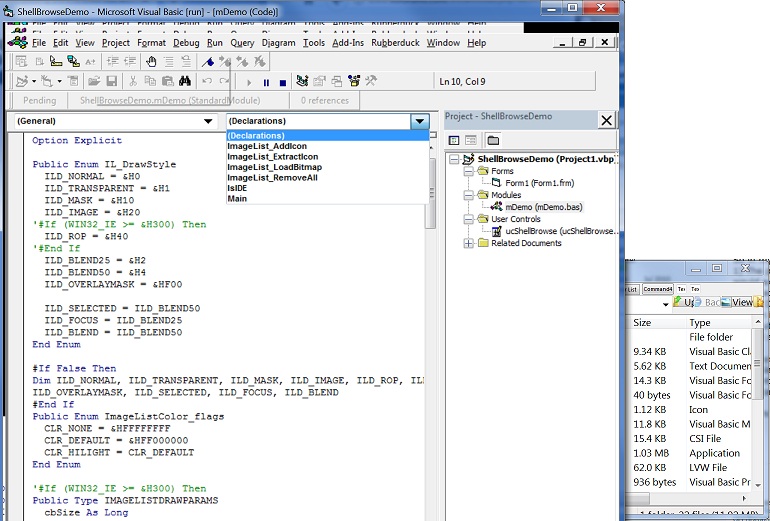Viewport: 770px width, 521px height.
Task: Click the Paste clipboard icon
Action: pos(167,82)
